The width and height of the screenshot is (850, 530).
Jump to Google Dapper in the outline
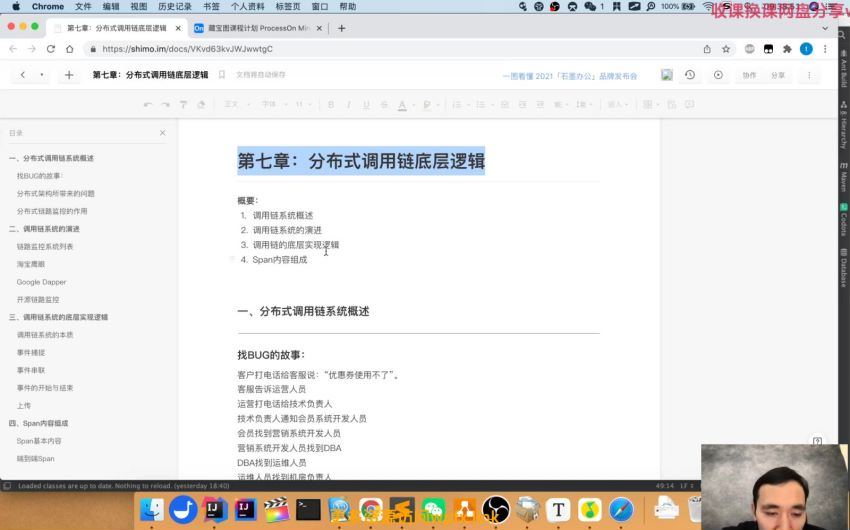point(41,282)
